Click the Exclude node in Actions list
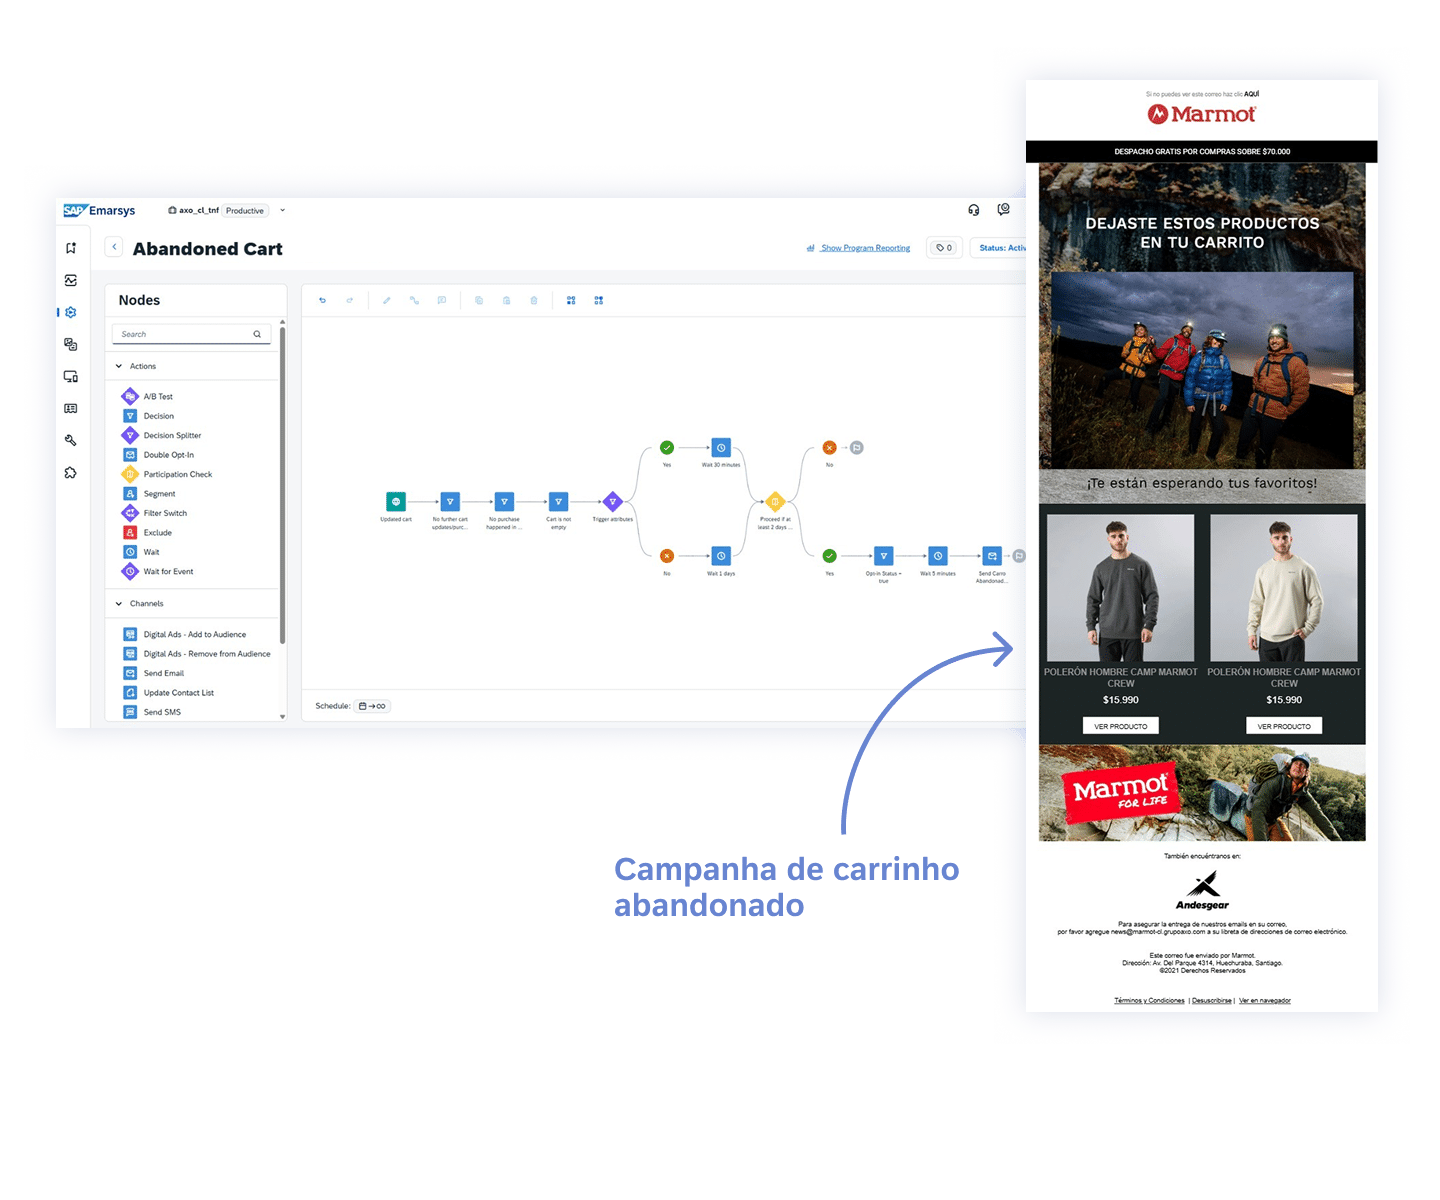The height and width of the screenshot is (1200, 1440). tap(157, 533)
